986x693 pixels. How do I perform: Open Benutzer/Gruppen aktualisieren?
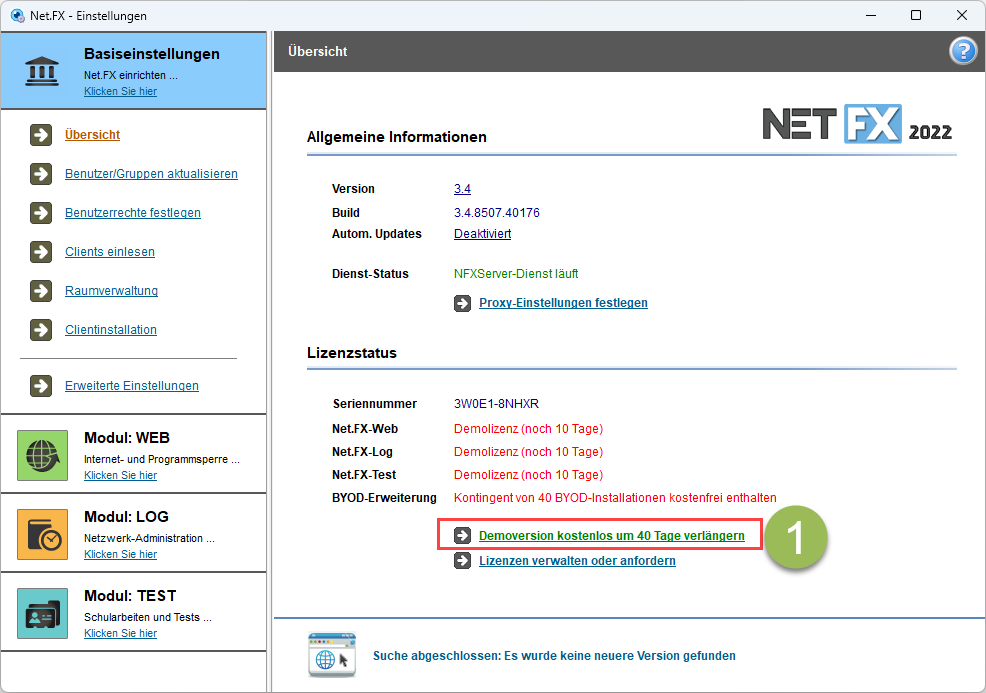click(152, 174)
